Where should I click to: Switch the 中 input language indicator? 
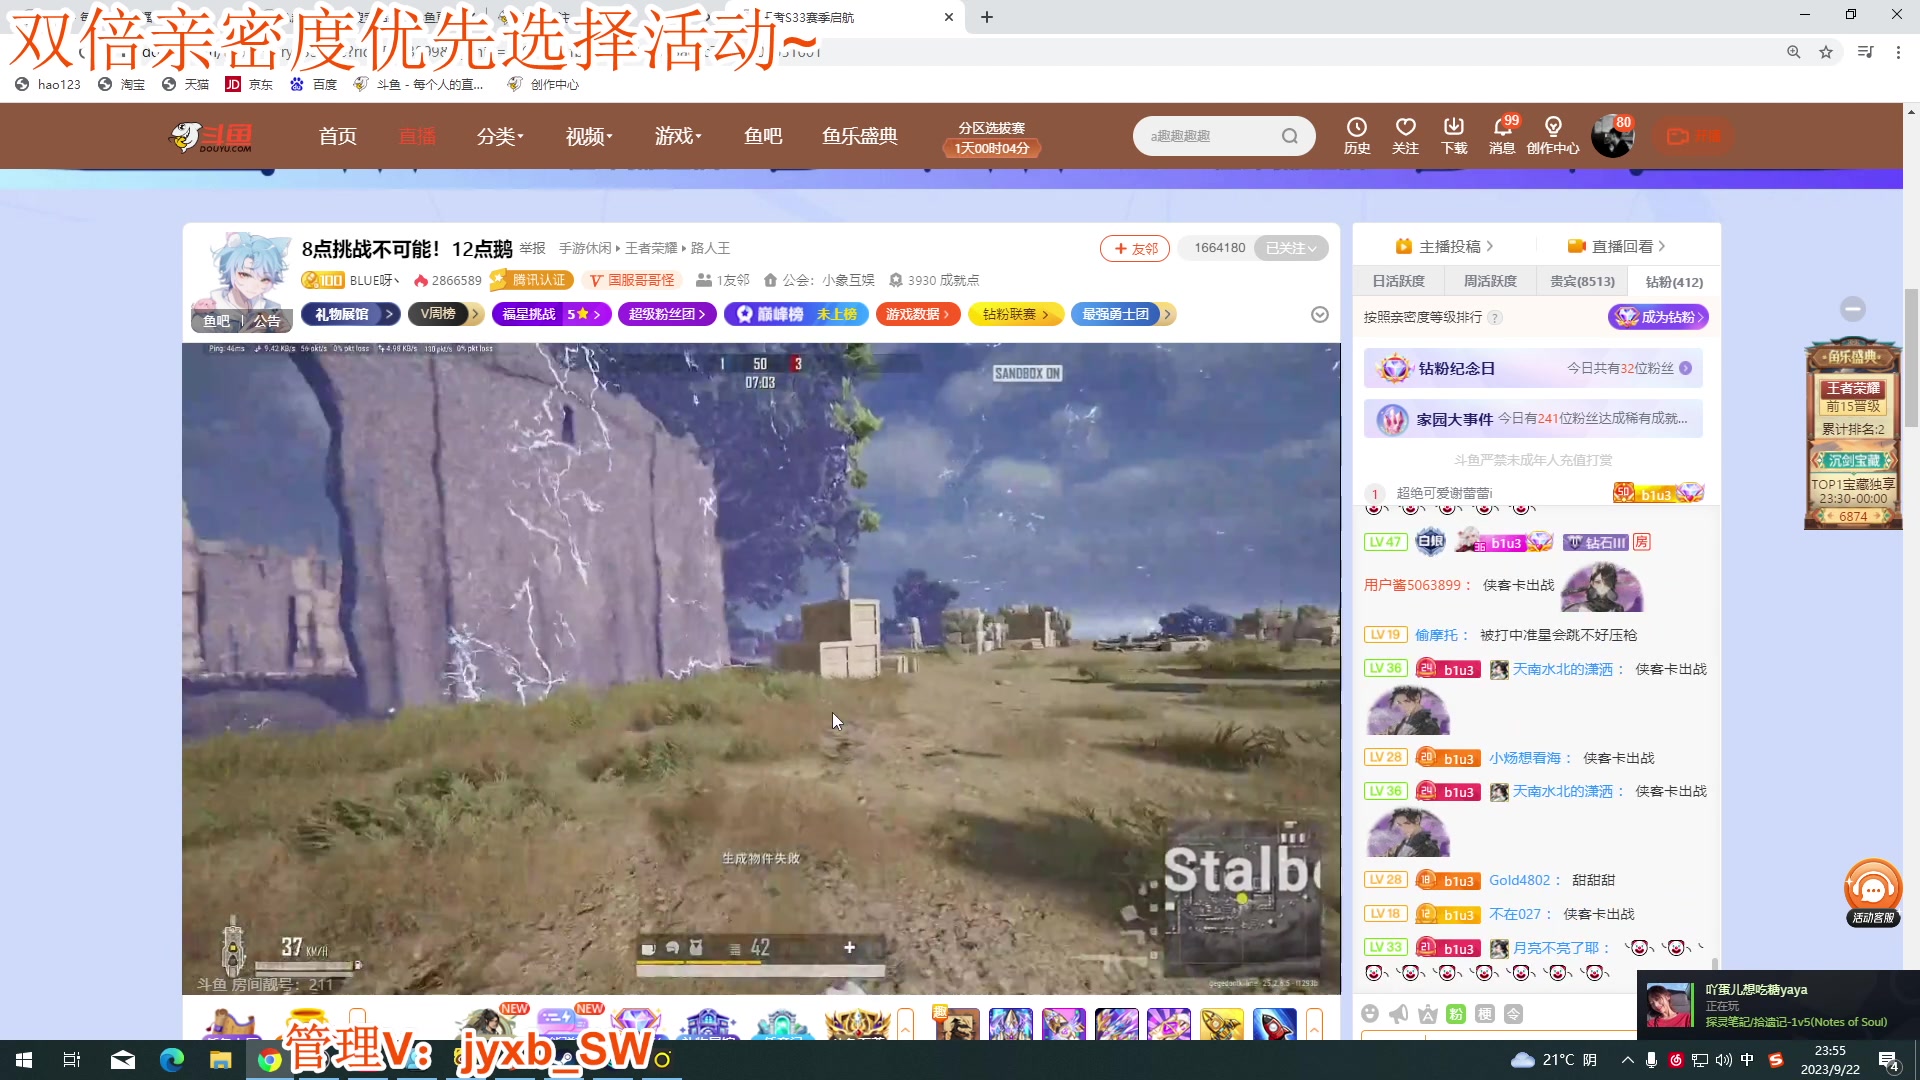click(1747, 1060)
